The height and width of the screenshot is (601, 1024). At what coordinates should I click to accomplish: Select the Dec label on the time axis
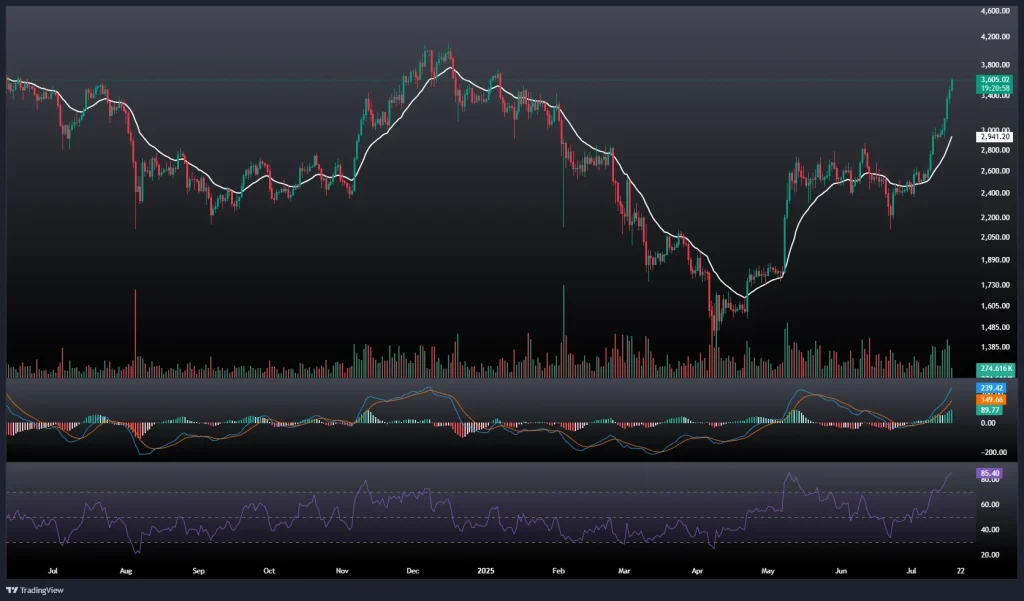coord(412,570)
